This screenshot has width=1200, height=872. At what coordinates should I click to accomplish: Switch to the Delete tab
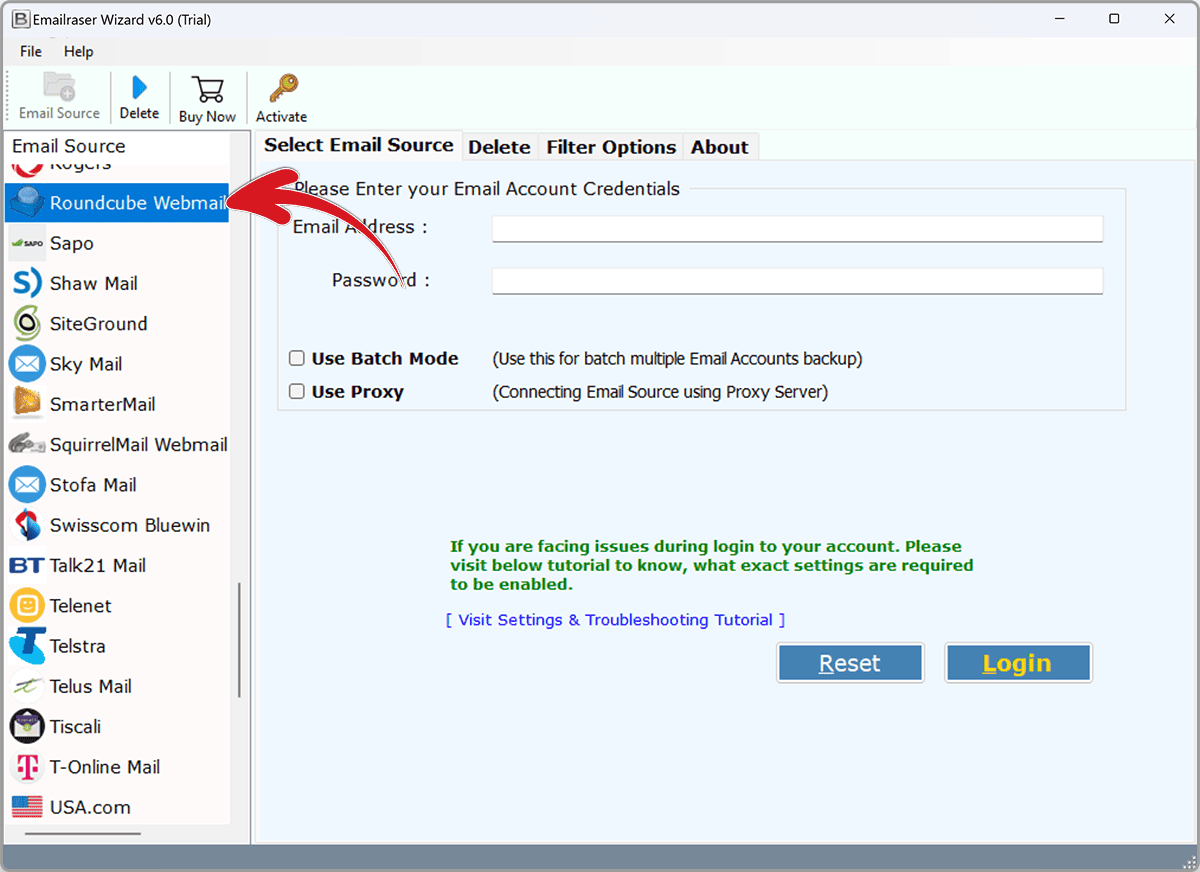click(x=499, y=147)
